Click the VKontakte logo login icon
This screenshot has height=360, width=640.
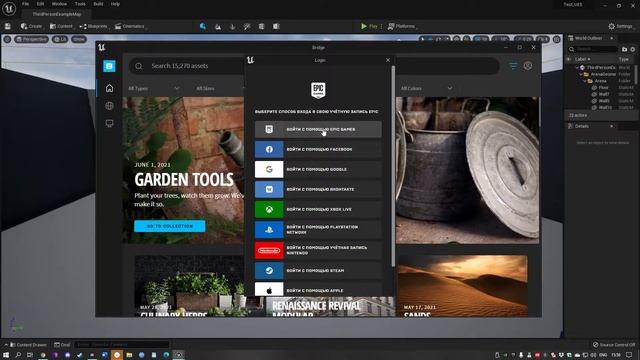[269, 189]
